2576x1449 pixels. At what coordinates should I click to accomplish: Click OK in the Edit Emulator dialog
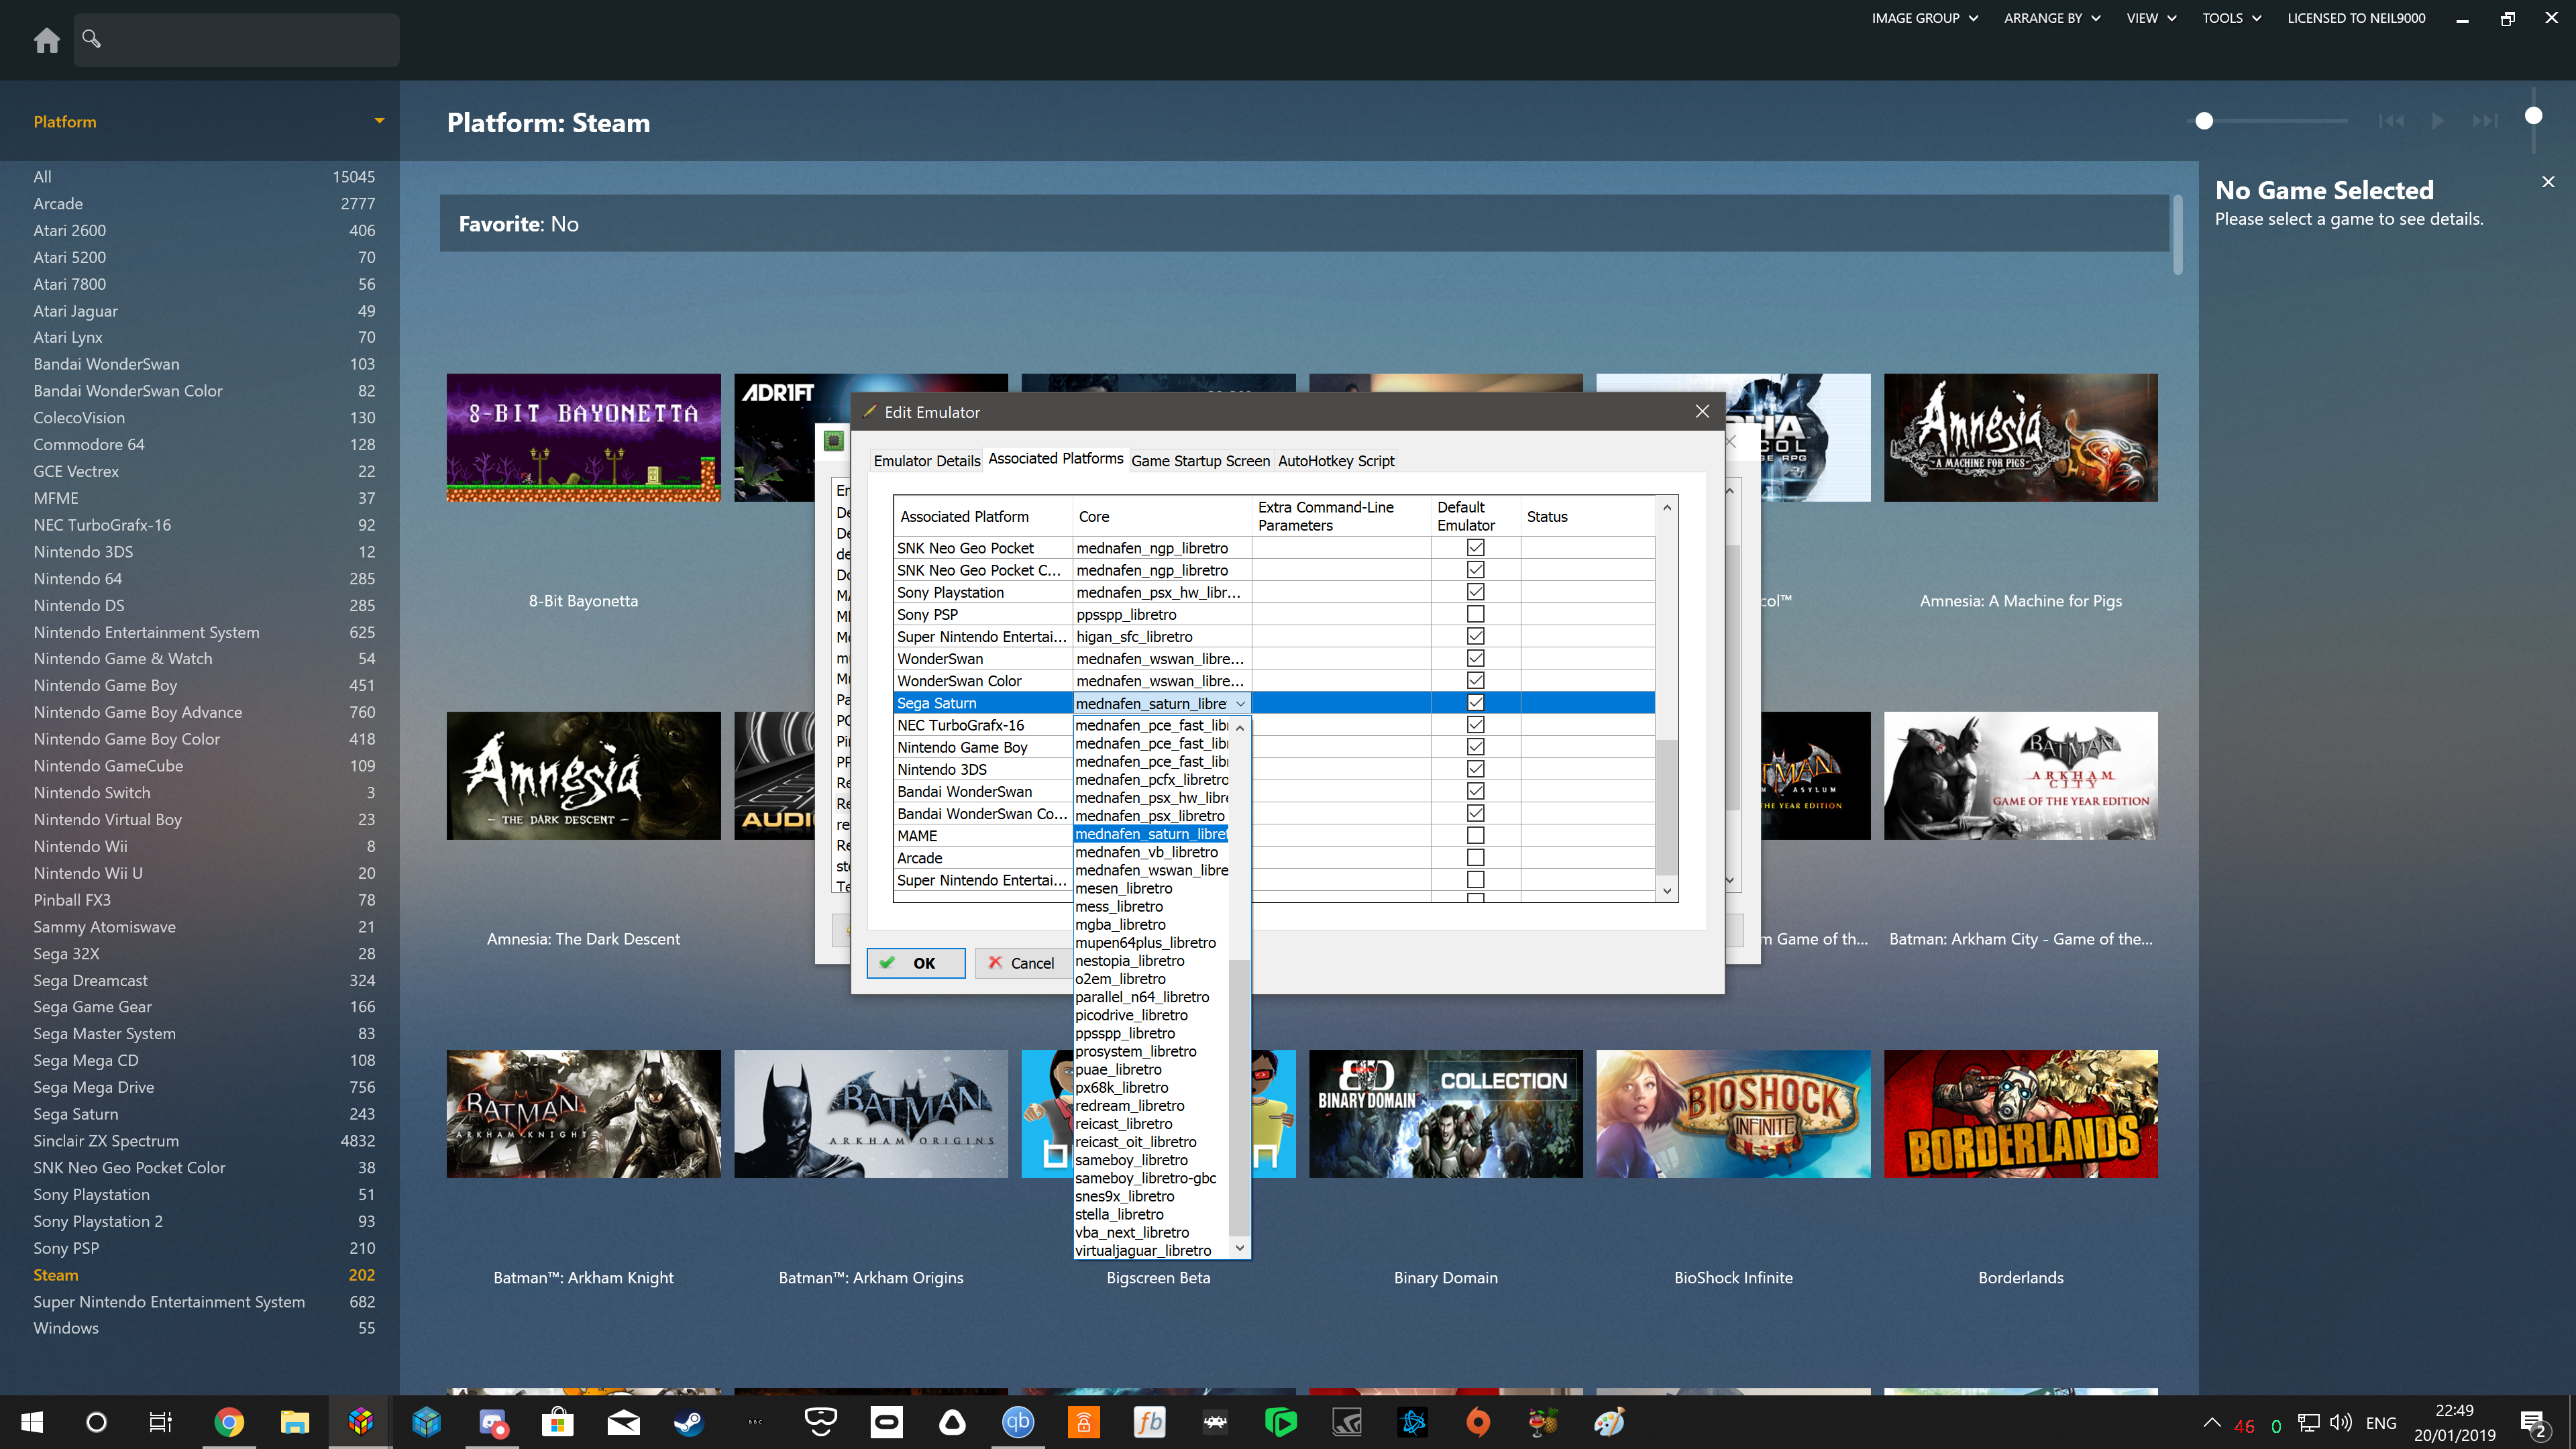915,963
